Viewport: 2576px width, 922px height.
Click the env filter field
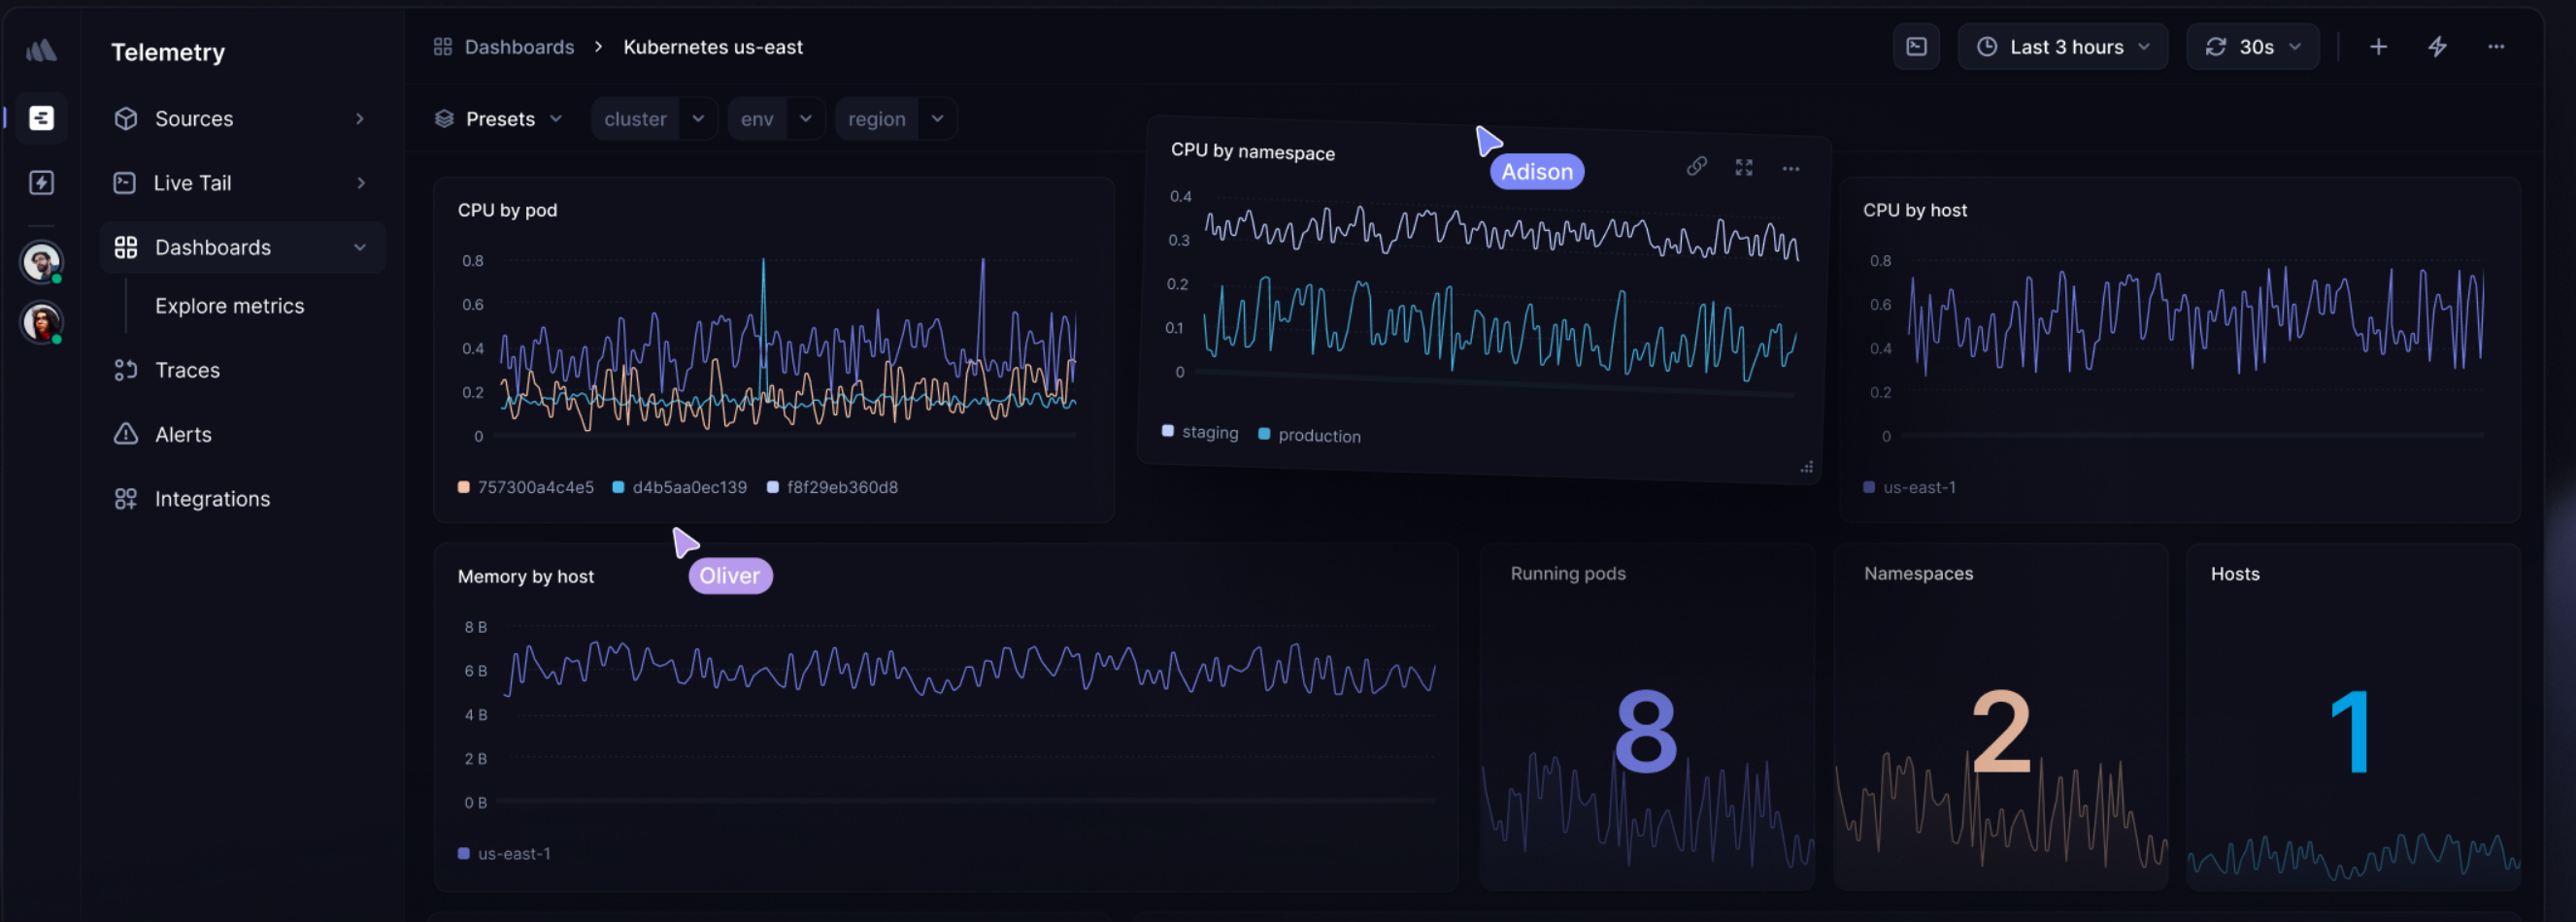(757, 119)
